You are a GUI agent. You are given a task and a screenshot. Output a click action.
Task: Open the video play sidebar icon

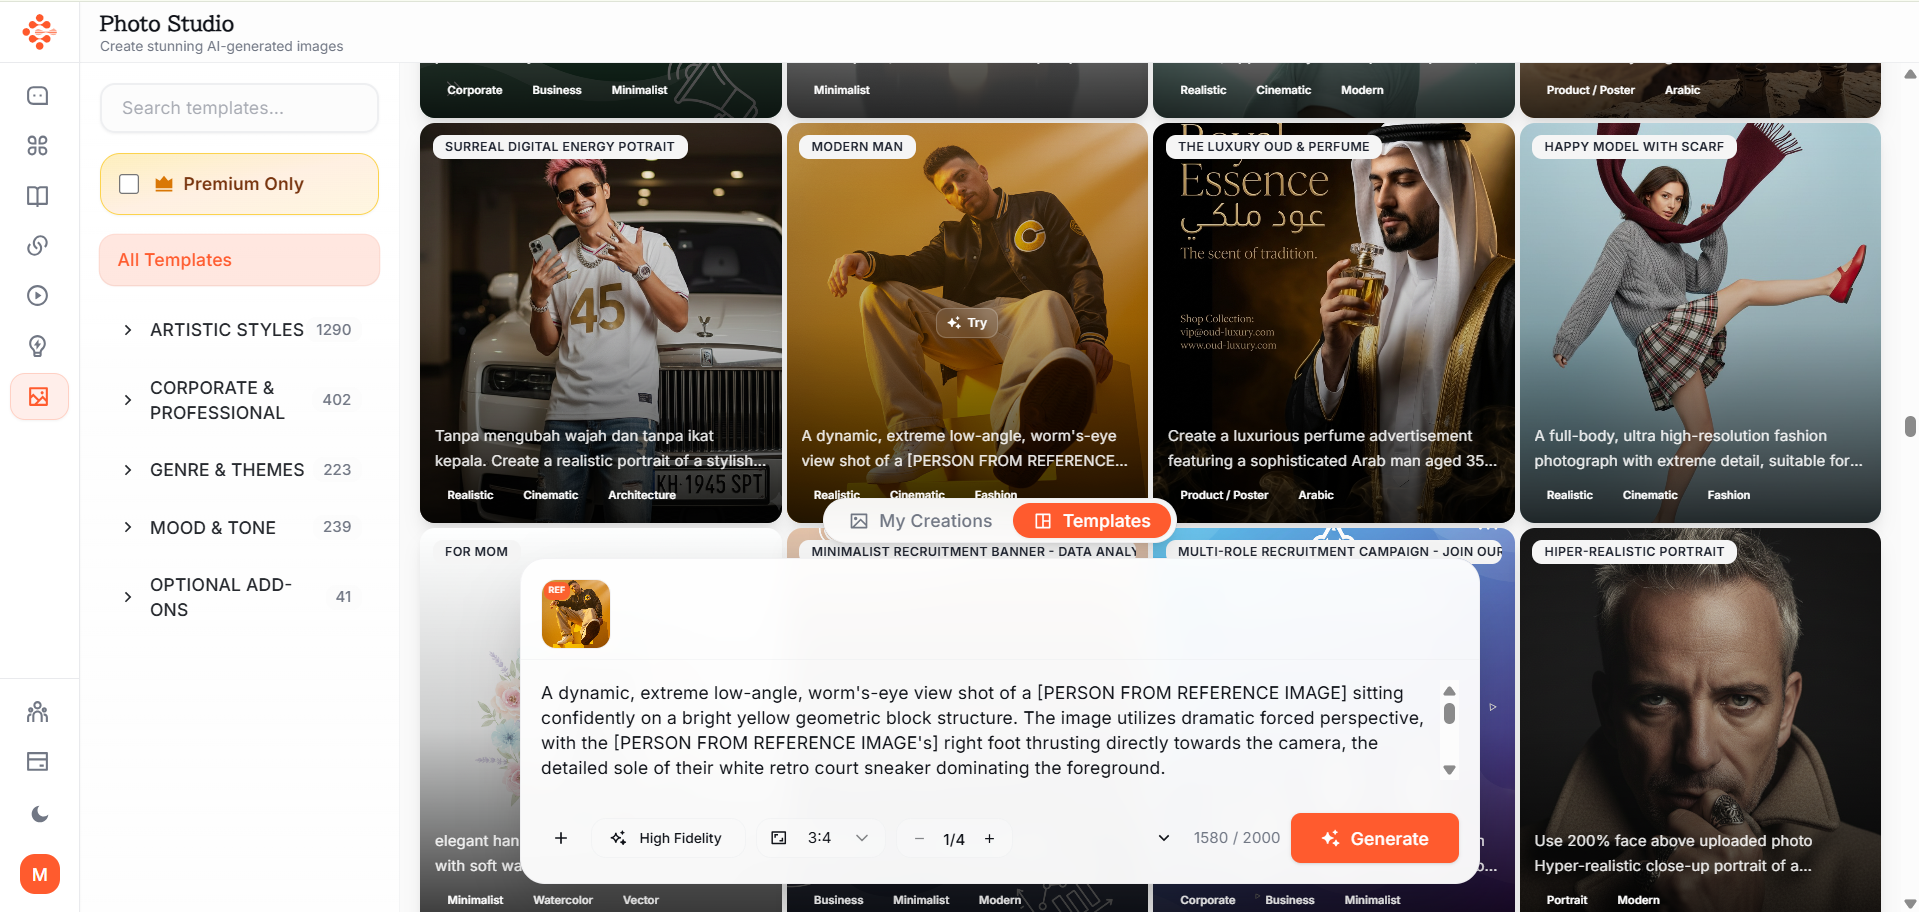click(38, 296)
